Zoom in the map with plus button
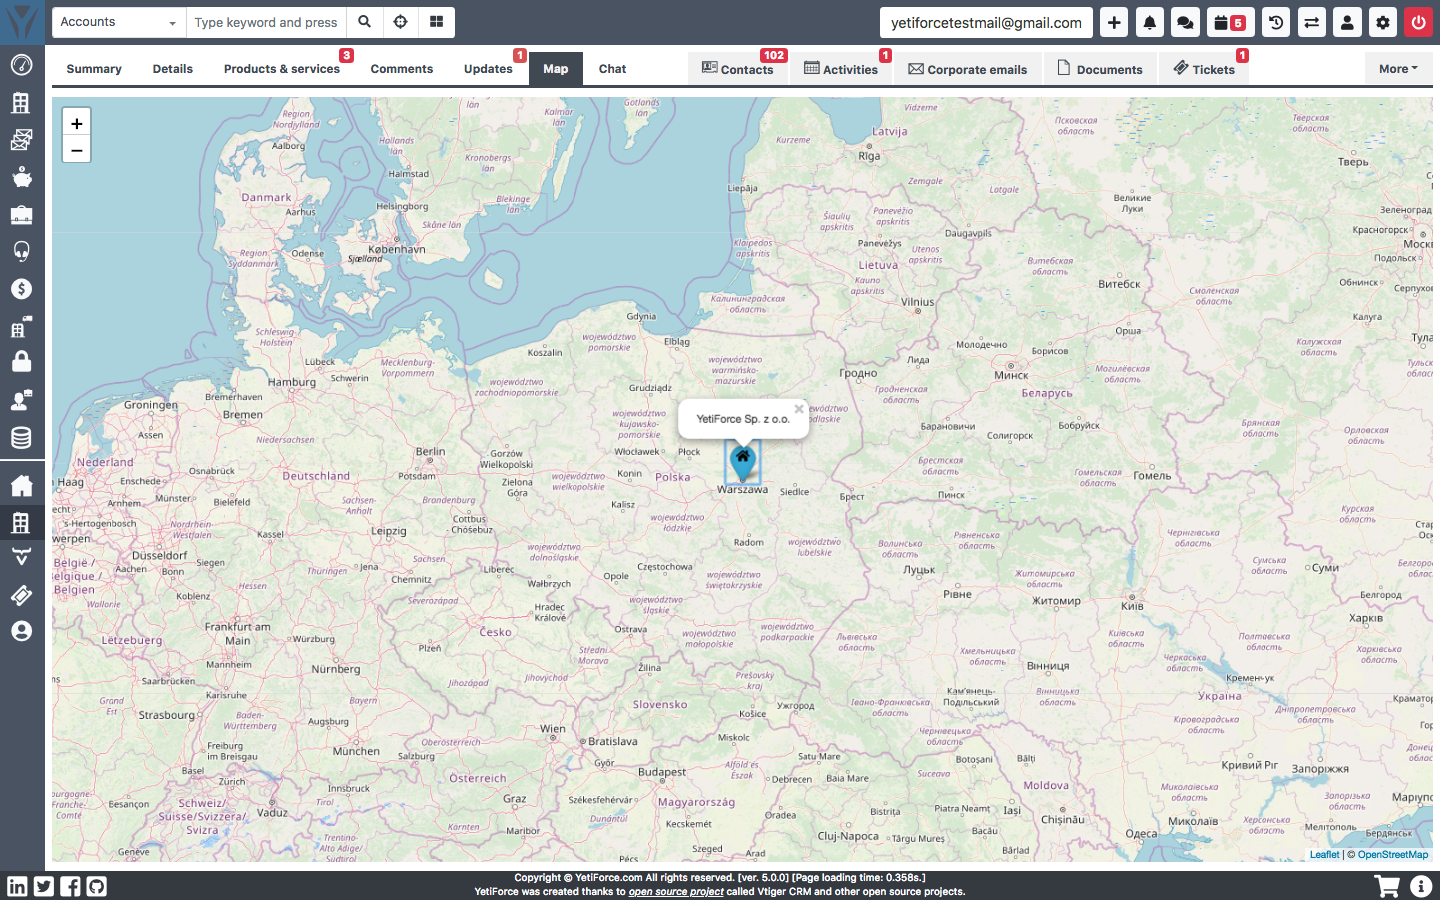Screen dimensions: 1440x900 77,123
